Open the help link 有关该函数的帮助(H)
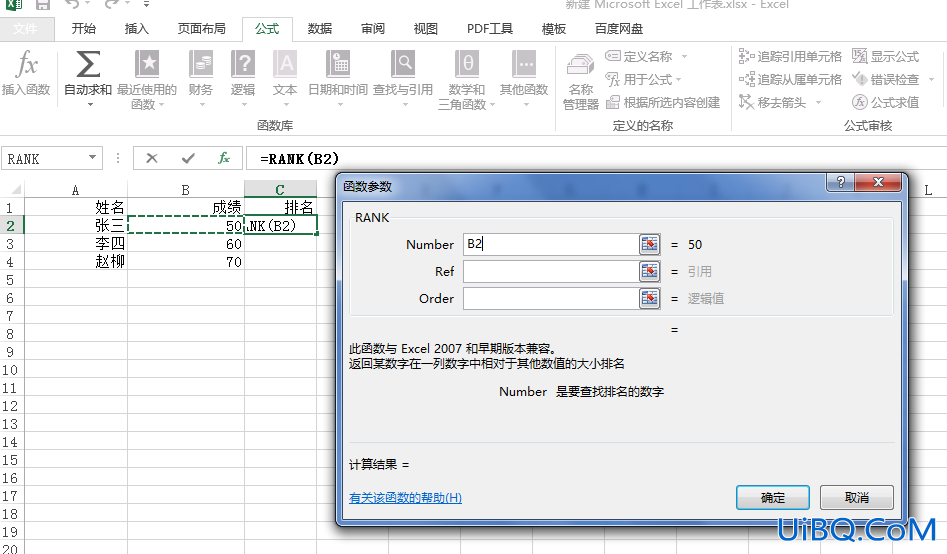The width and height of the screenshot is (947, 554). coord(405,497)
